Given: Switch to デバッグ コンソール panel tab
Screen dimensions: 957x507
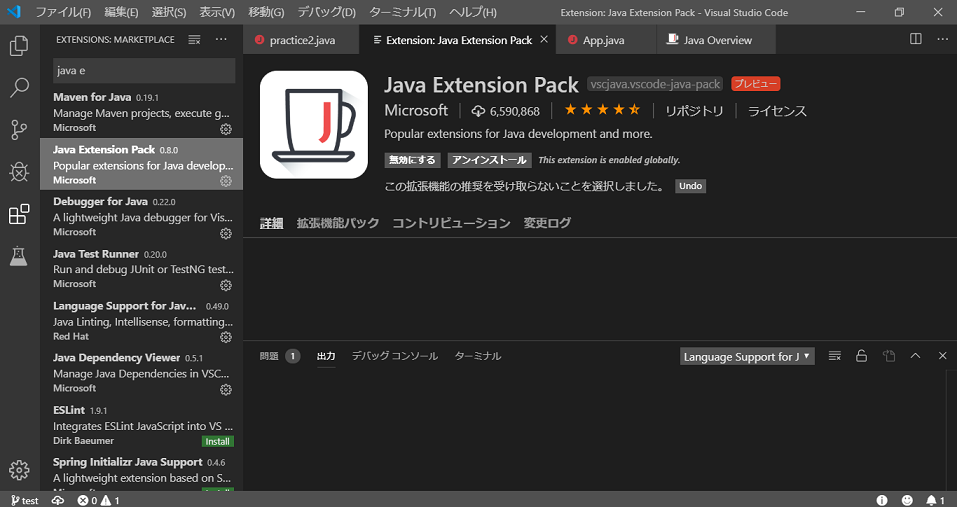Looking at the screenshot, I should pyautogui.click(x=394, y=356).
